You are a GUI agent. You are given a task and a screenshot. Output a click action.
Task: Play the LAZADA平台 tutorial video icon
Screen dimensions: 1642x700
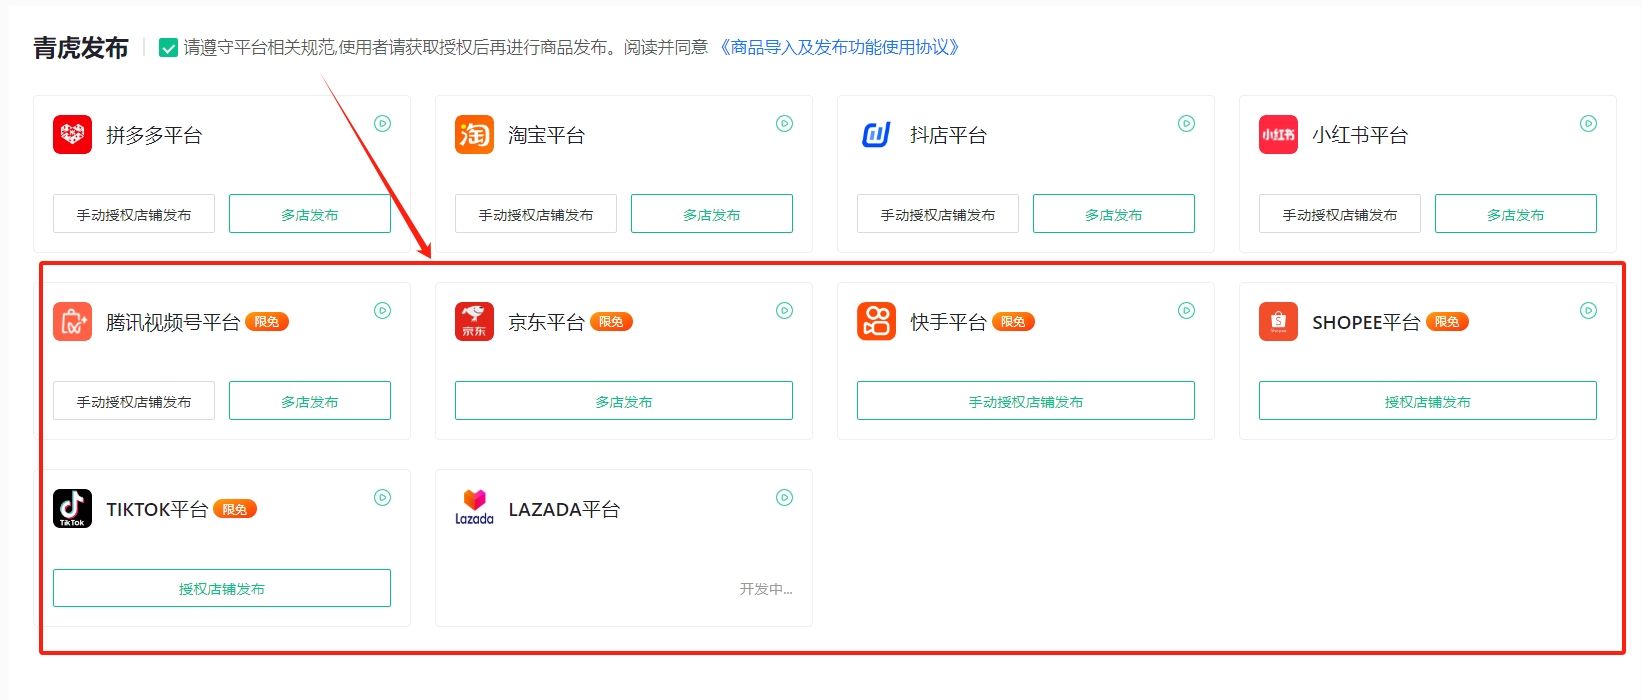785,498
